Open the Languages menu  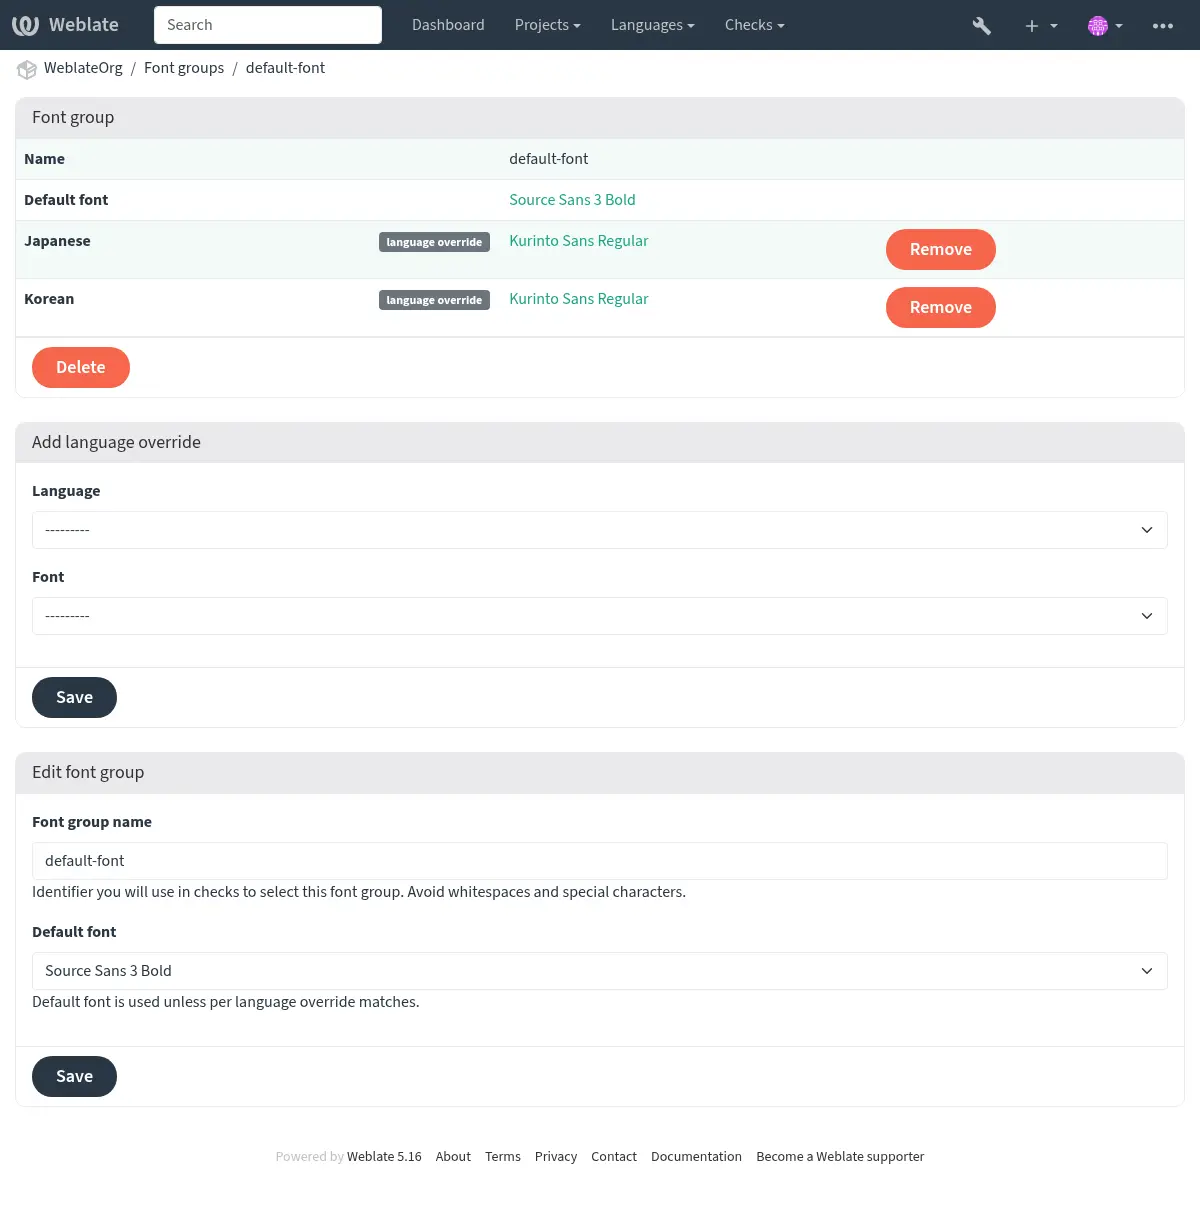coord(652,25)
